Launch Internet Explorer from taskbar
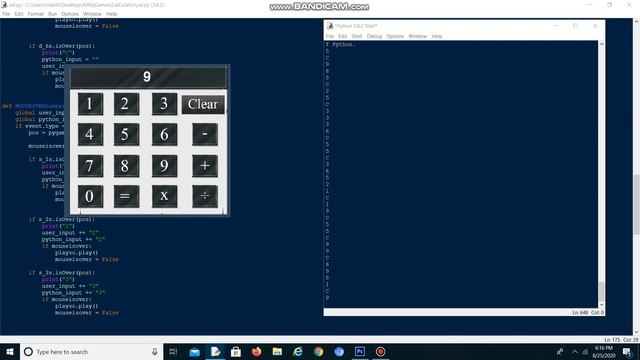 (x=298, y=352)
